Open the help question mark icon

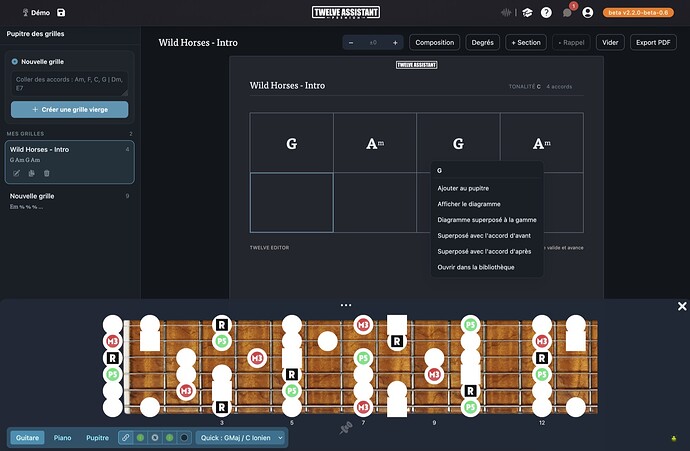click(x=546, y=13)
